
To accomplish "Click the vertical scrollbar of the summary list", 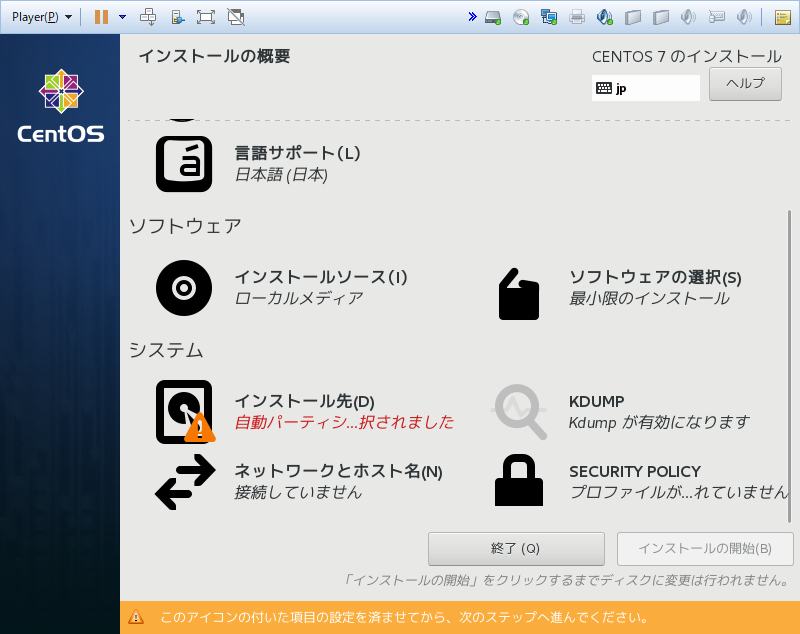I will (790, 366).
